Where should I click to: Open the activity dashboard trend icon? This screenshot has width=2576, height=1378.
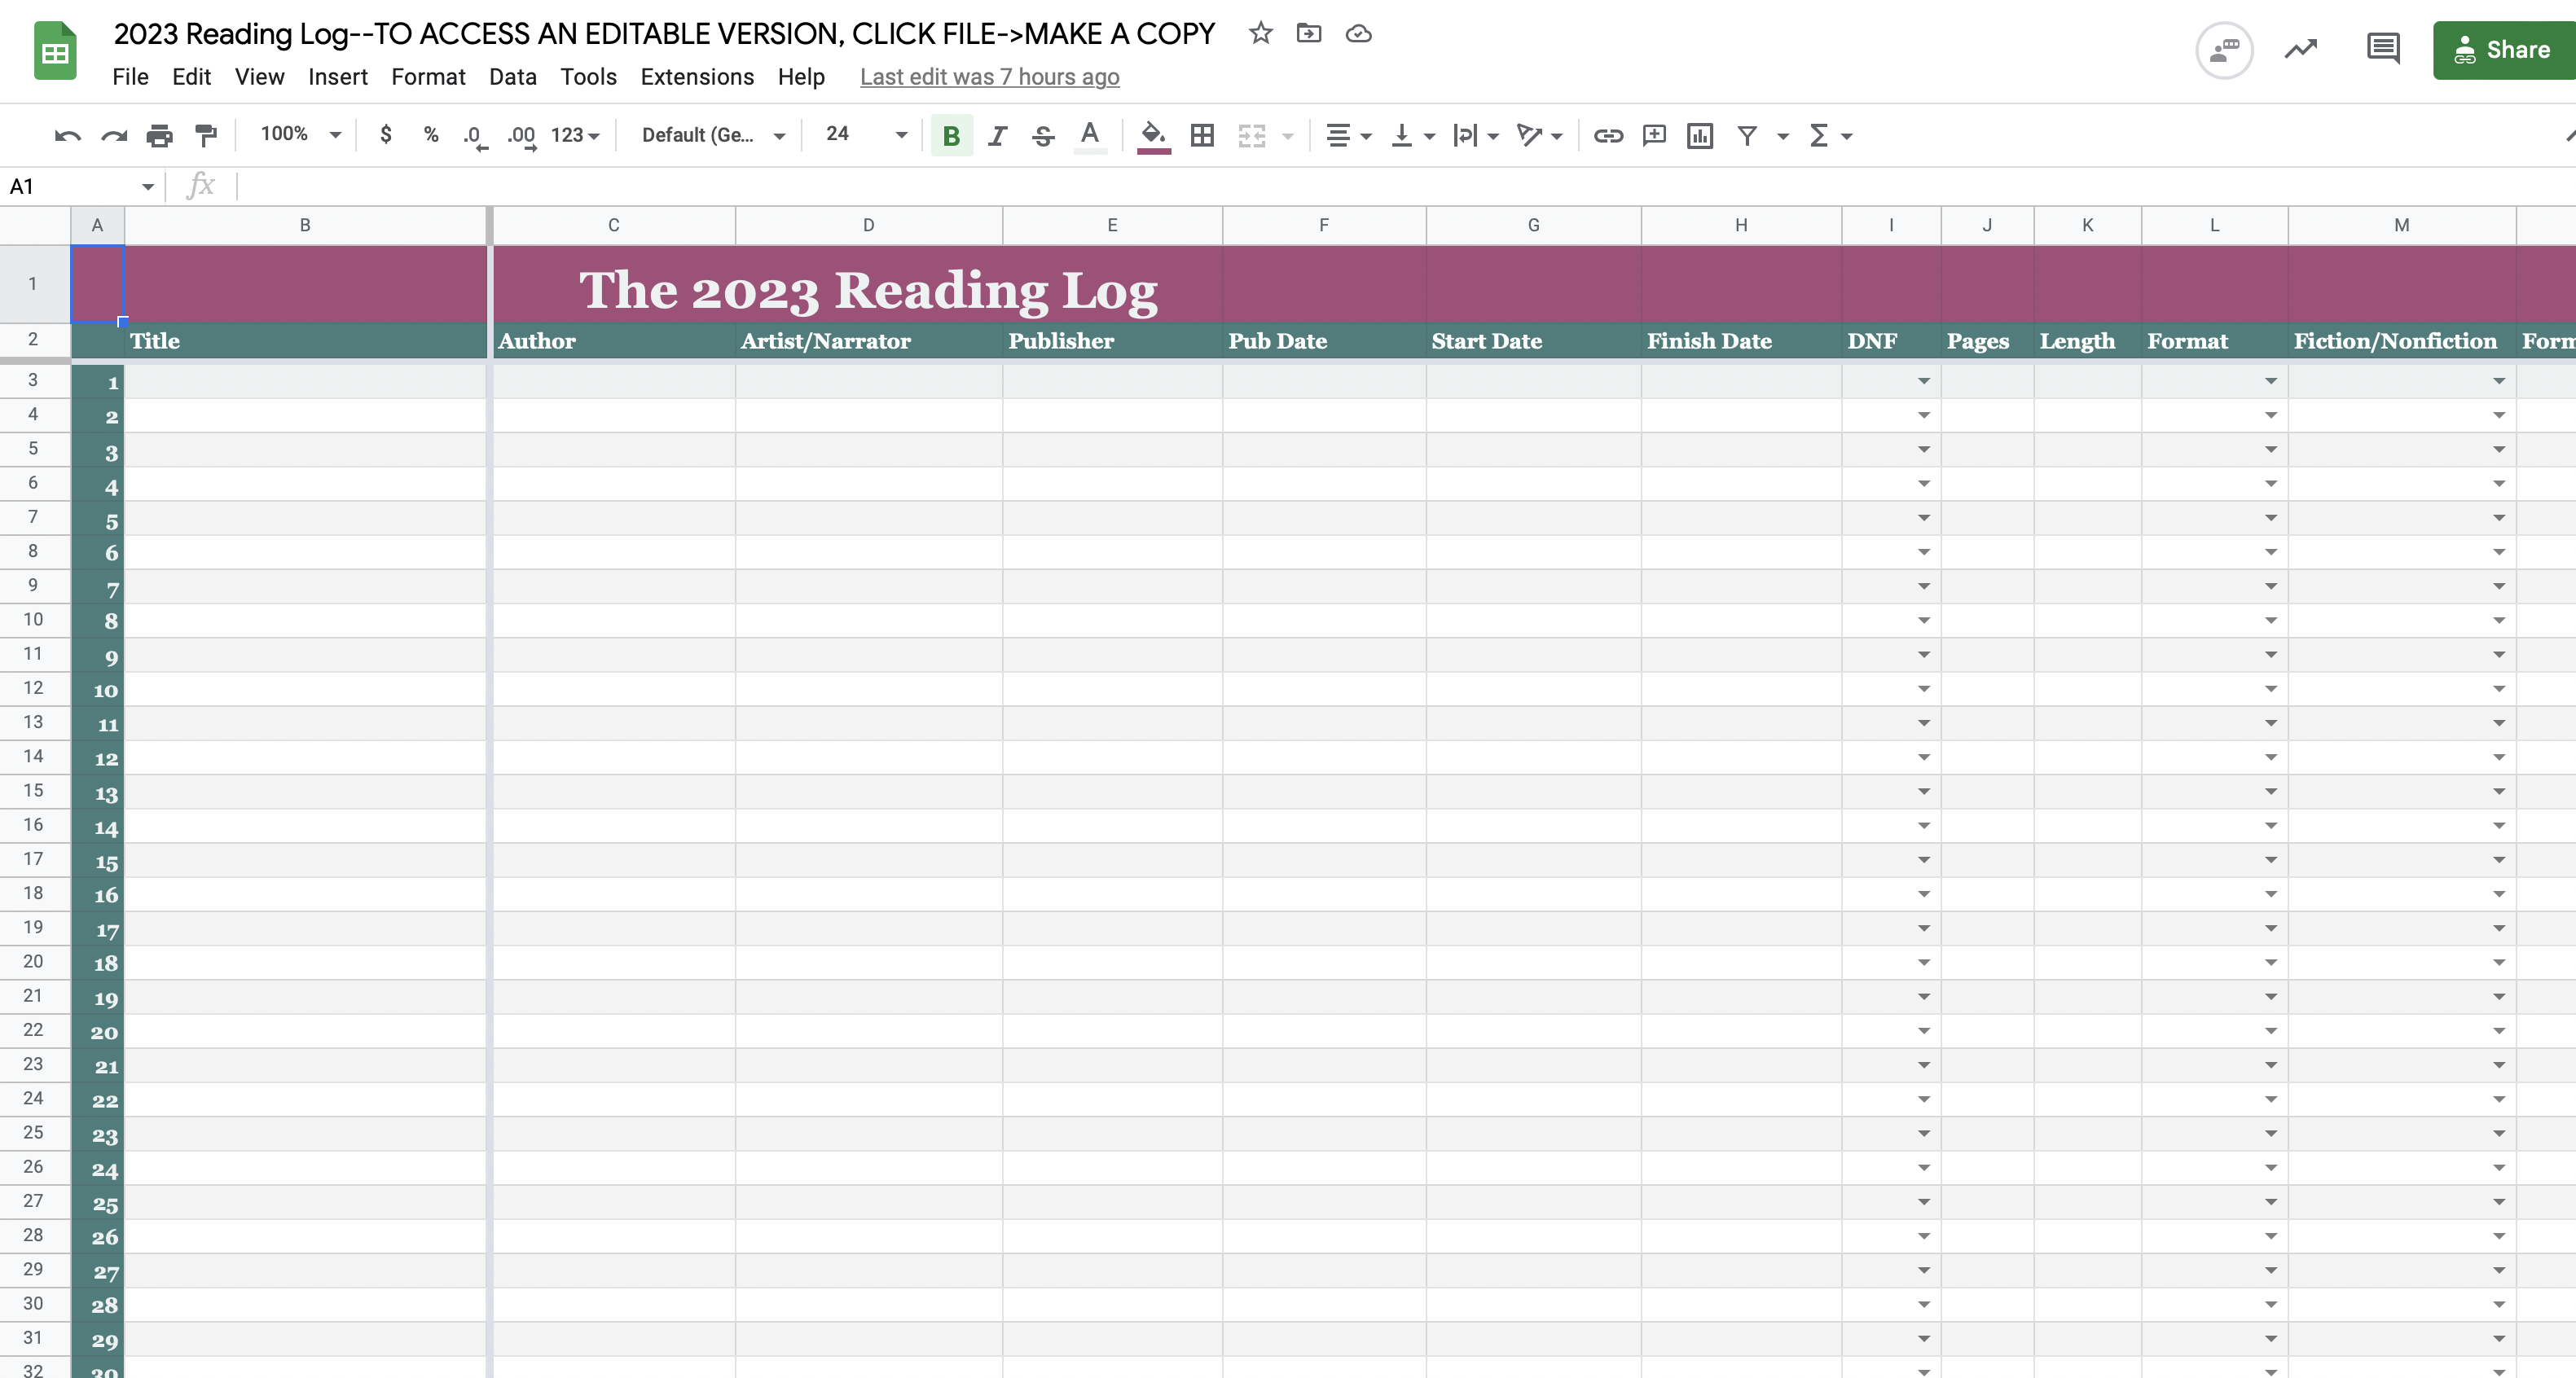click(x=2301, y=49)
